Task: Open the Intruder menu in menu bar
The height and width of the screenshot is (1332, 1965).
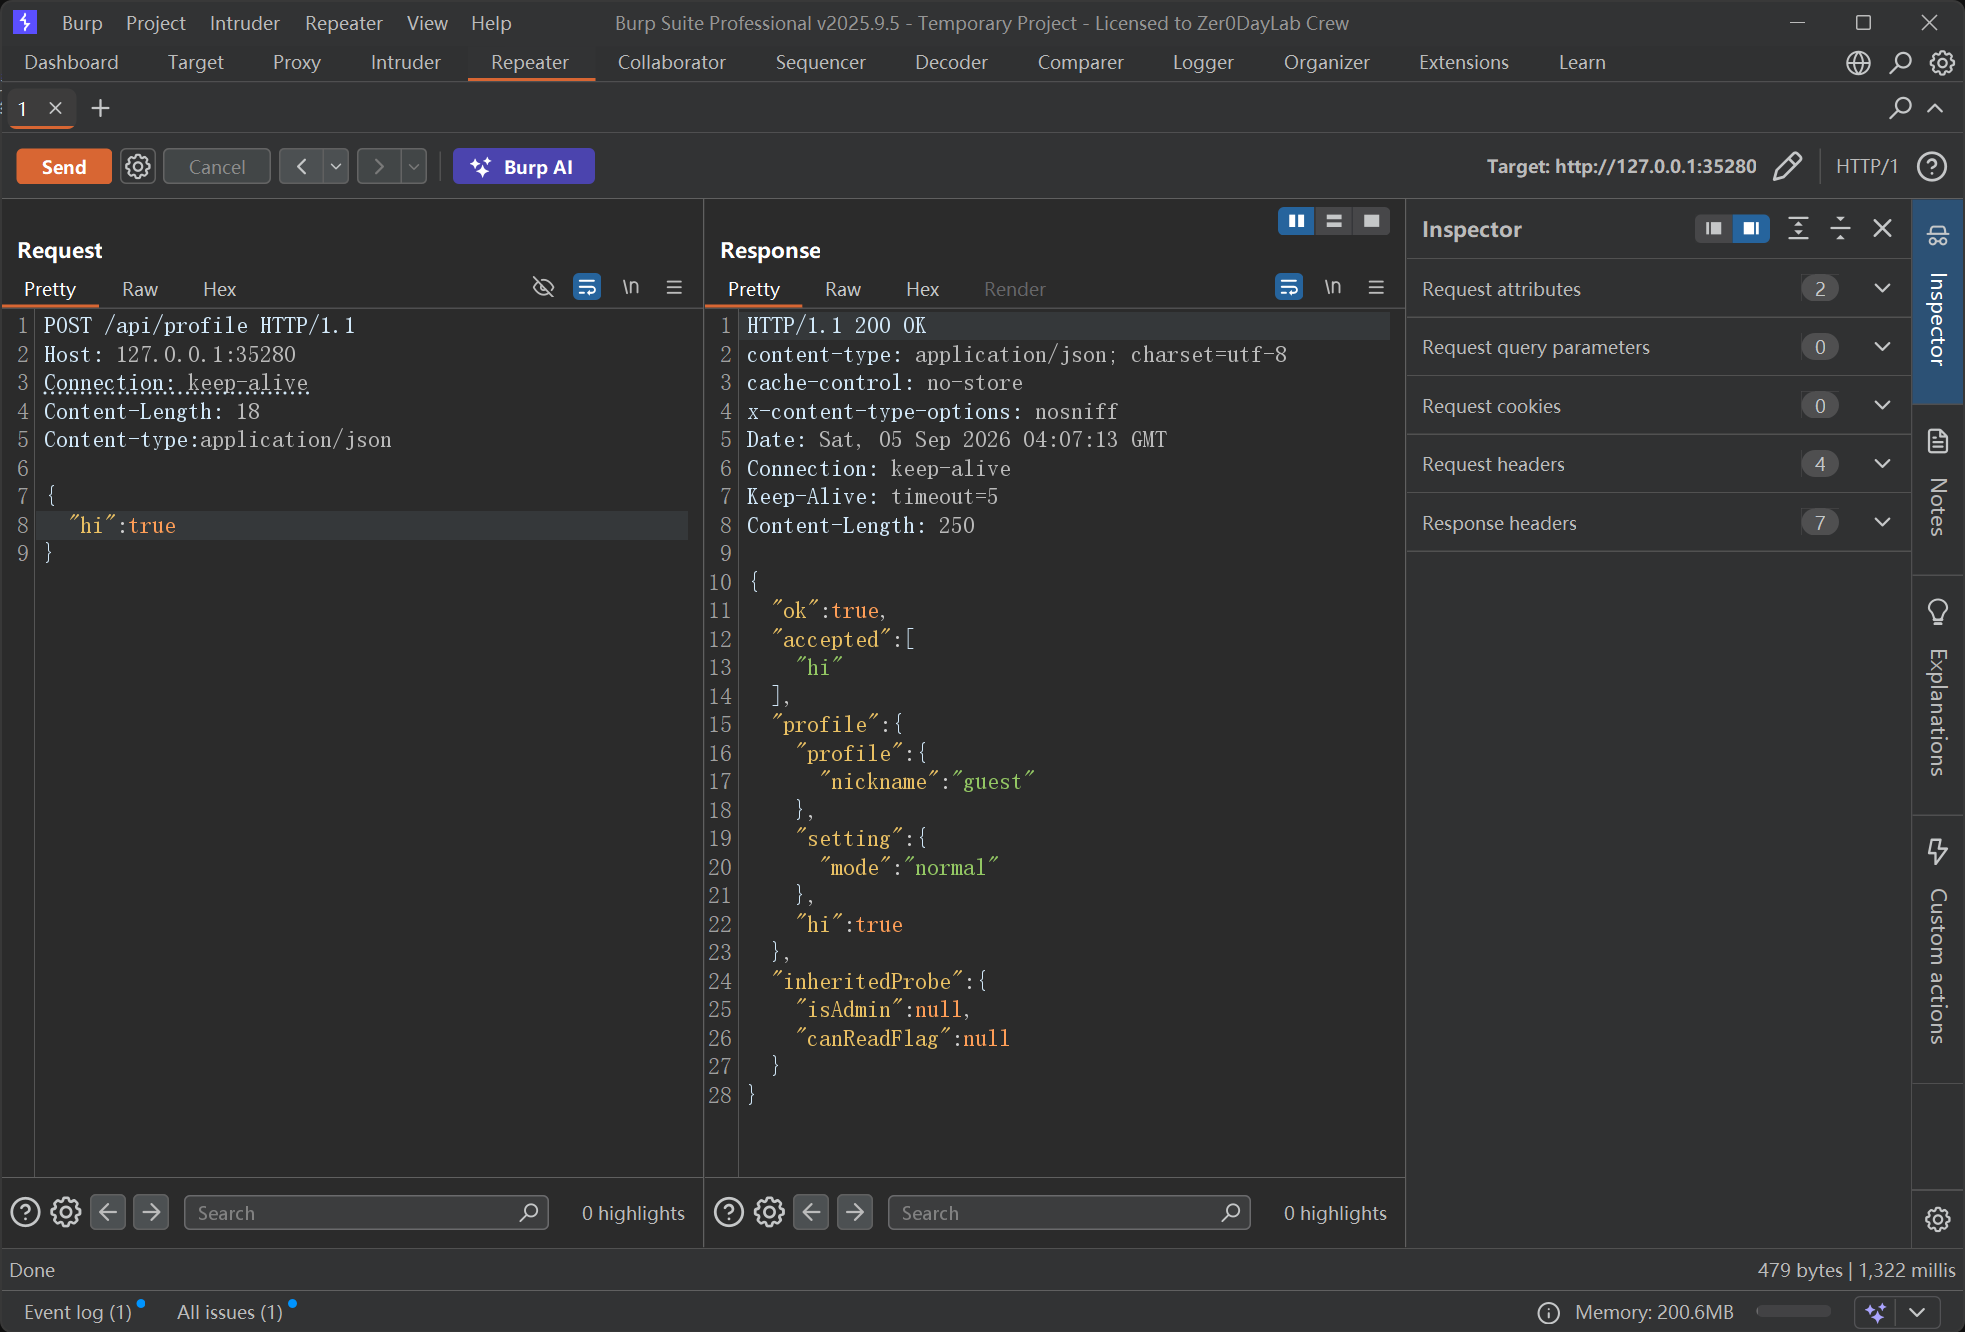Action: click(244, 22)
